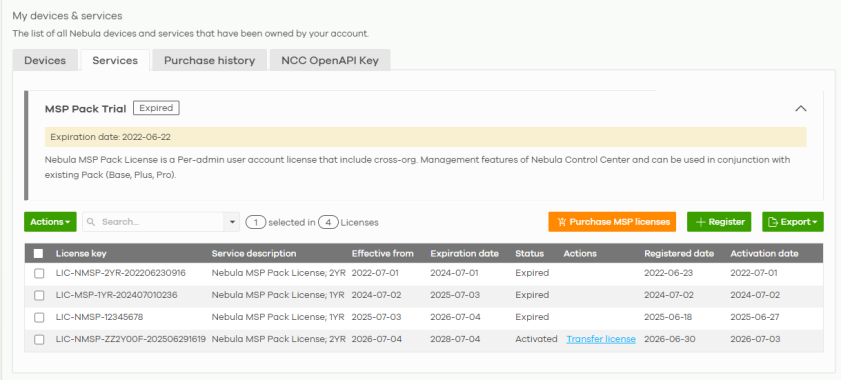Click the Transfer license link
This screenshot has height=380, width=841.
[601, 339]
